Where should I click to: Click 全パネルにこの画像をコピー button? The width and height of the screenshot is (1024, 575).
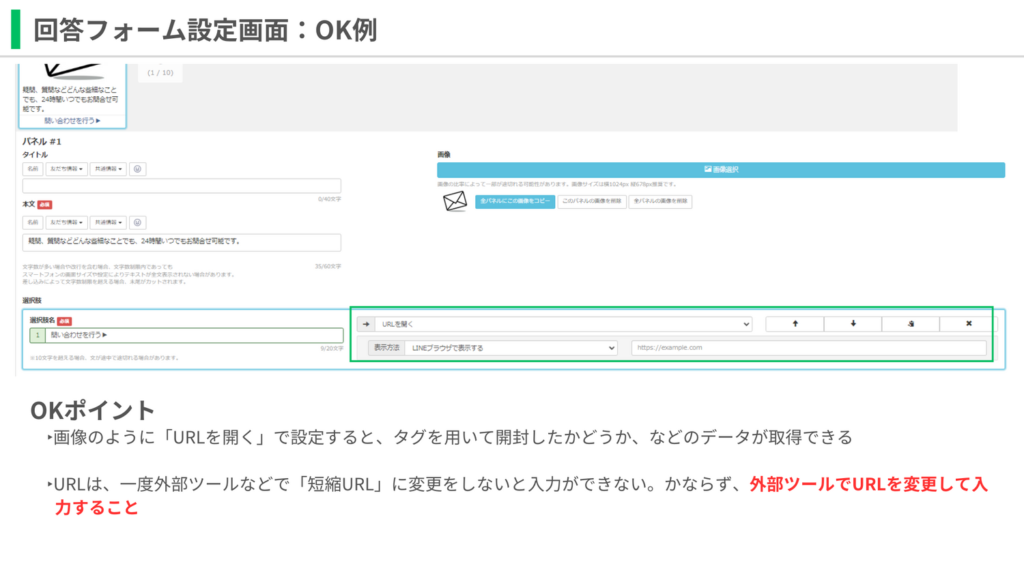click(x=514, y=202)
